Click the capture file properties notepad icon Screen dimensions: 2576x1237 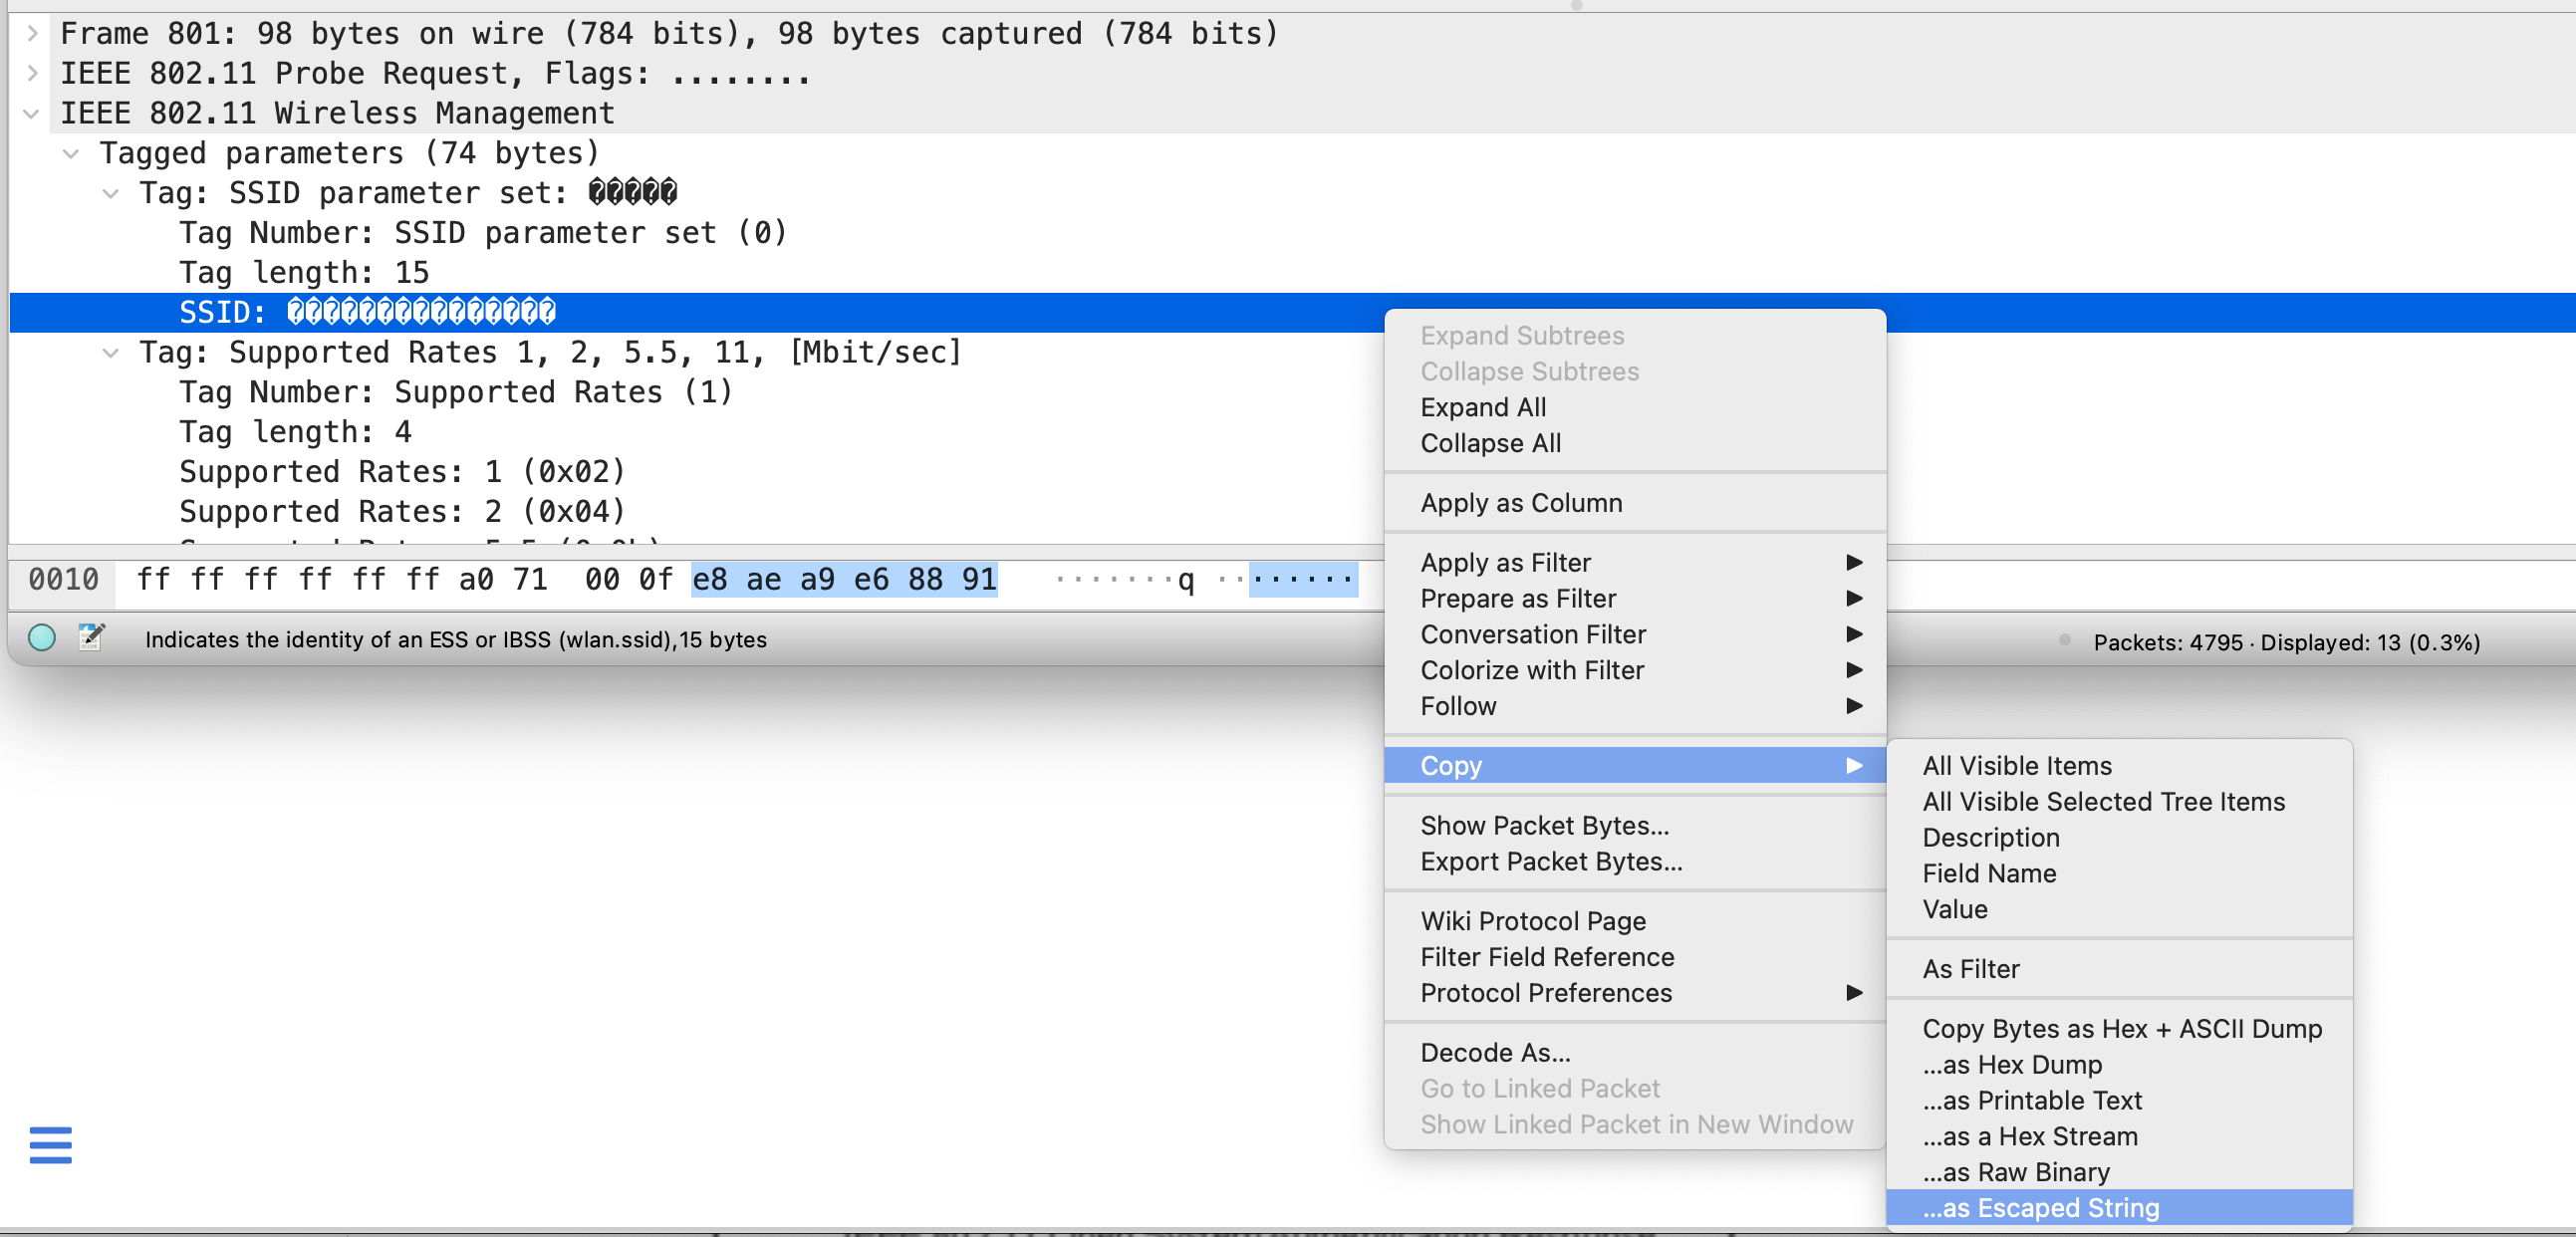(91, 637)
